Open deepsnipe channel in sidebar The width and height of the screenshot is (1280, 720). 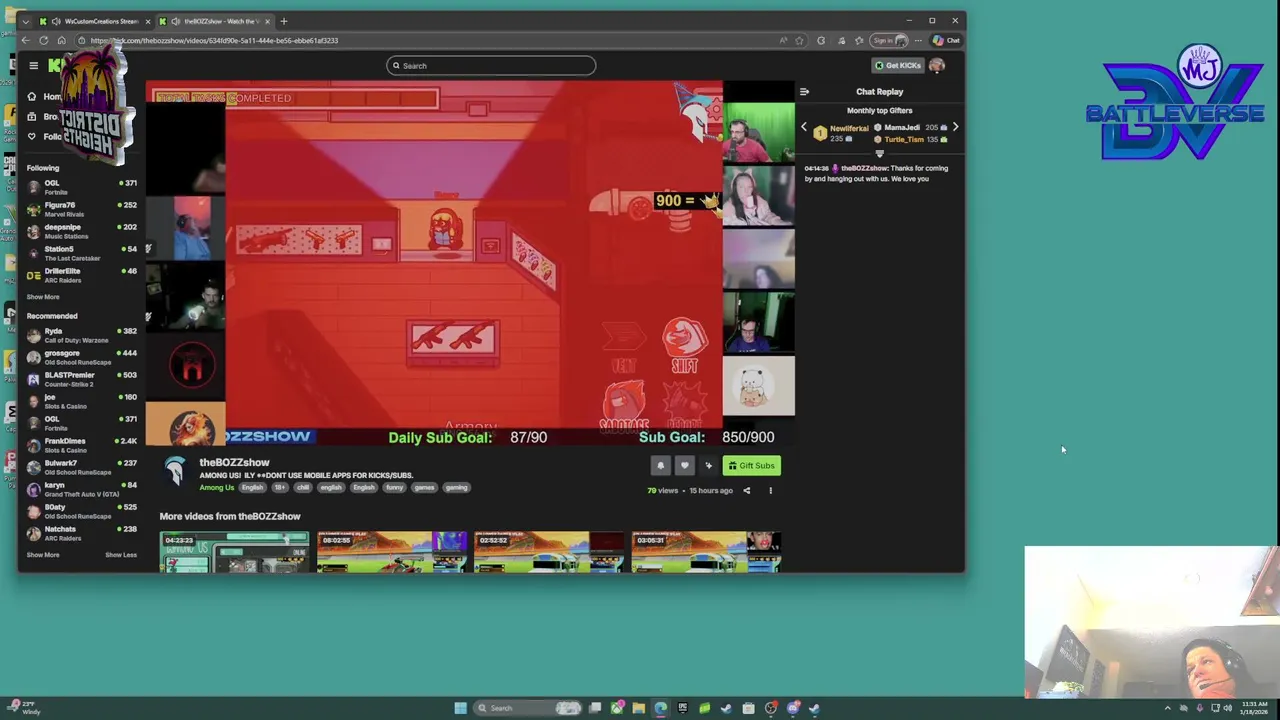tap(82, 231)
